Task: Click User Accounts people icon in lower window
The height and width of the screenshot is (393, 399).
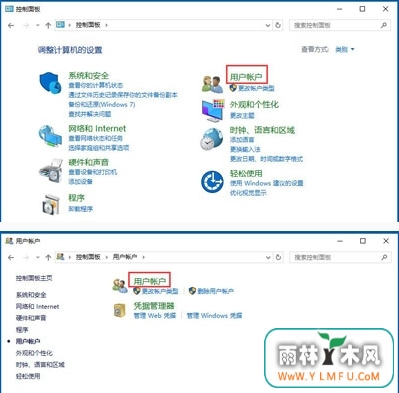Action: (x=120, y=286)
